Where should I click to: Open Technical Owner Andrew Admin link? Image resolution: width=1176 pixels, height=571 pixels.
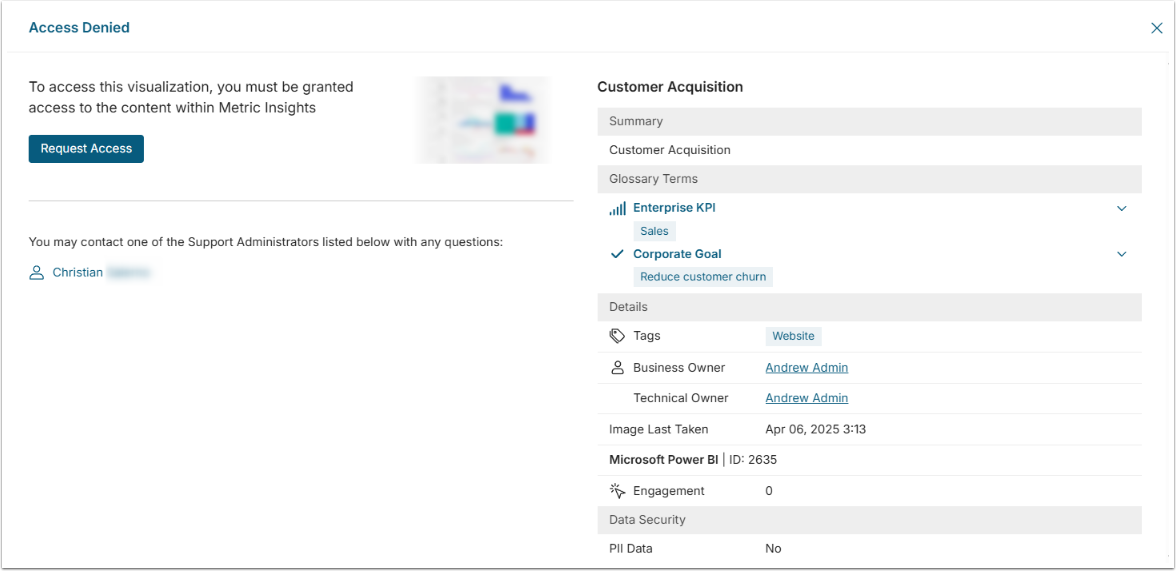click(807, 398)
